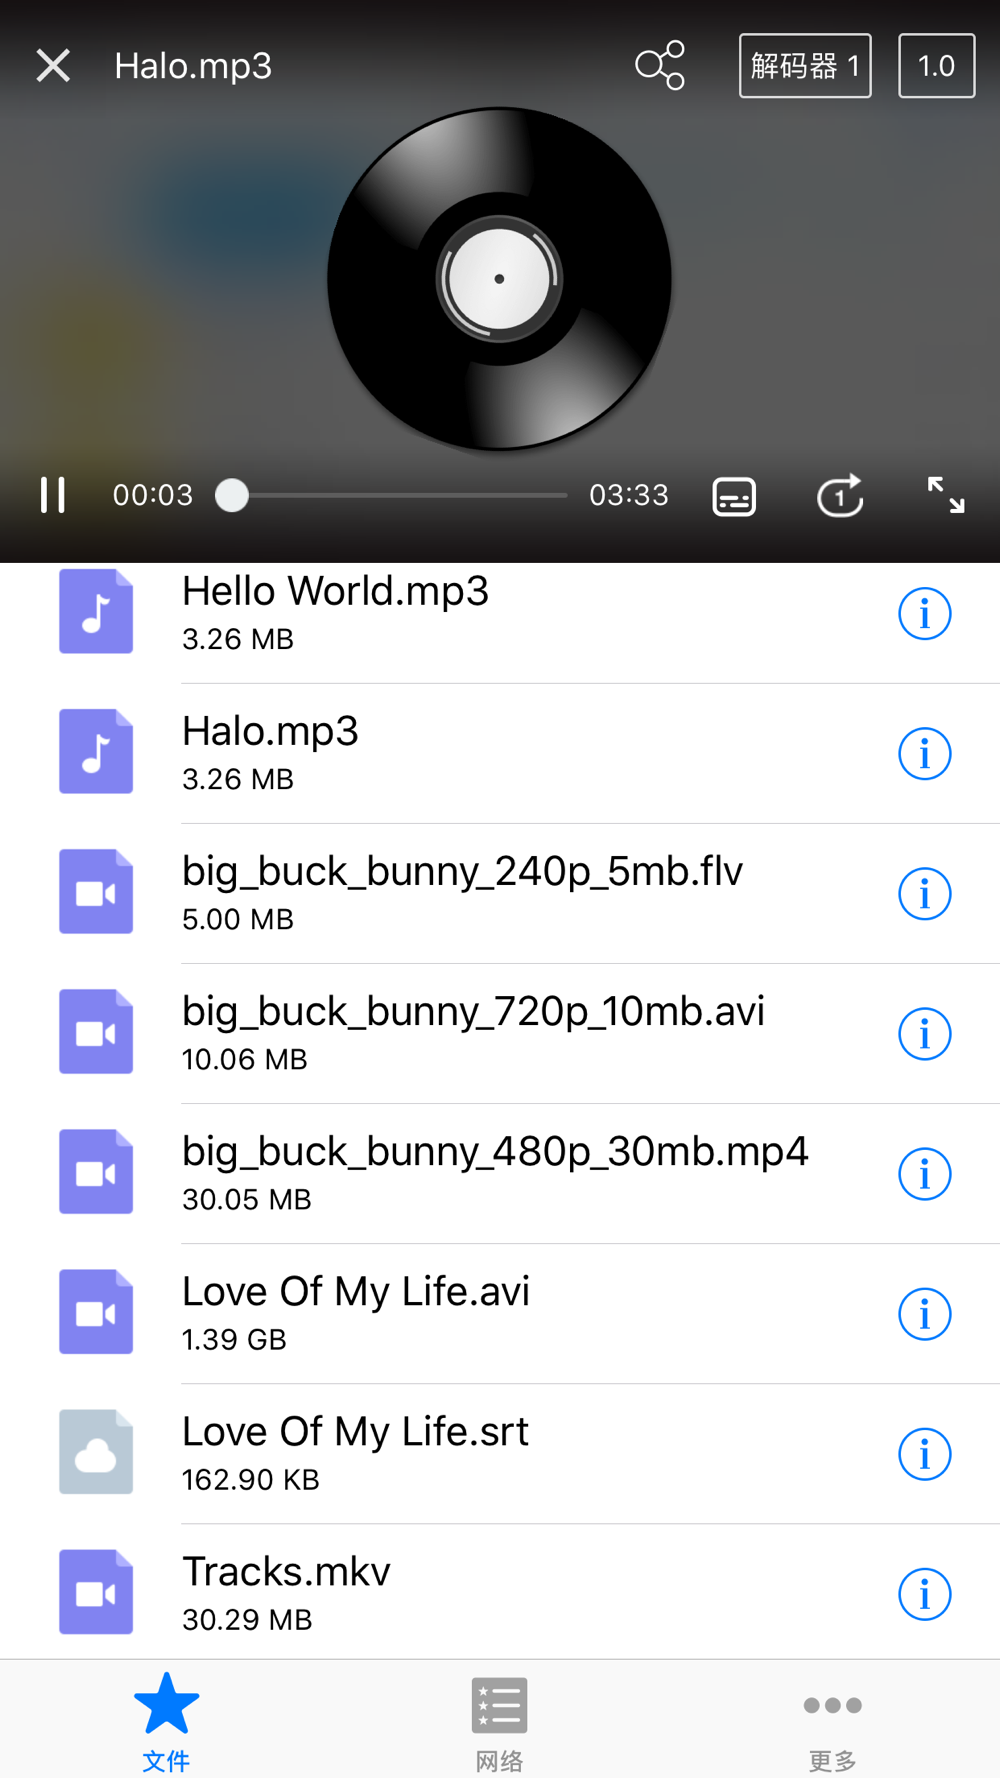Tap the vinyl record artwork

tap(499, 279)
